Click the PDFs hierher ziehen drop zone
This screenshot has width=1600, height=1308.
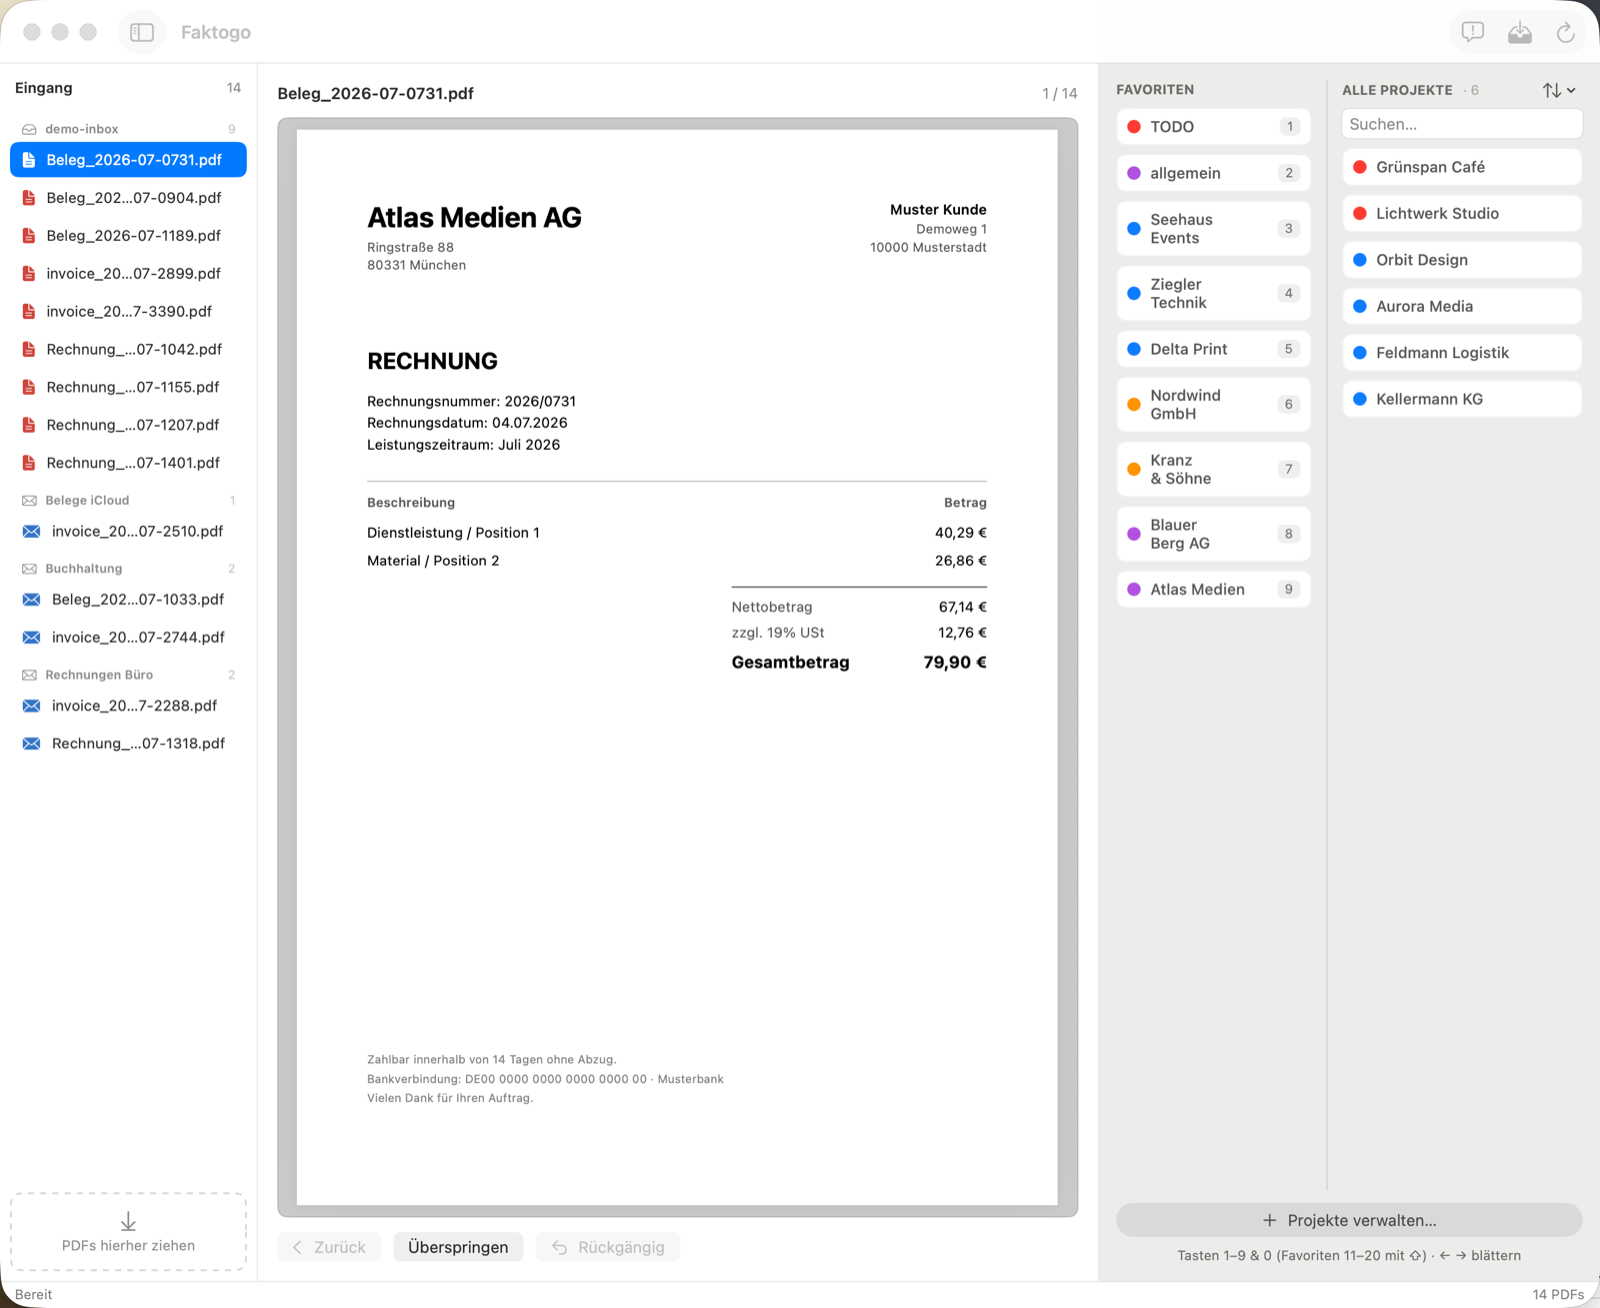pos(128,1232)
